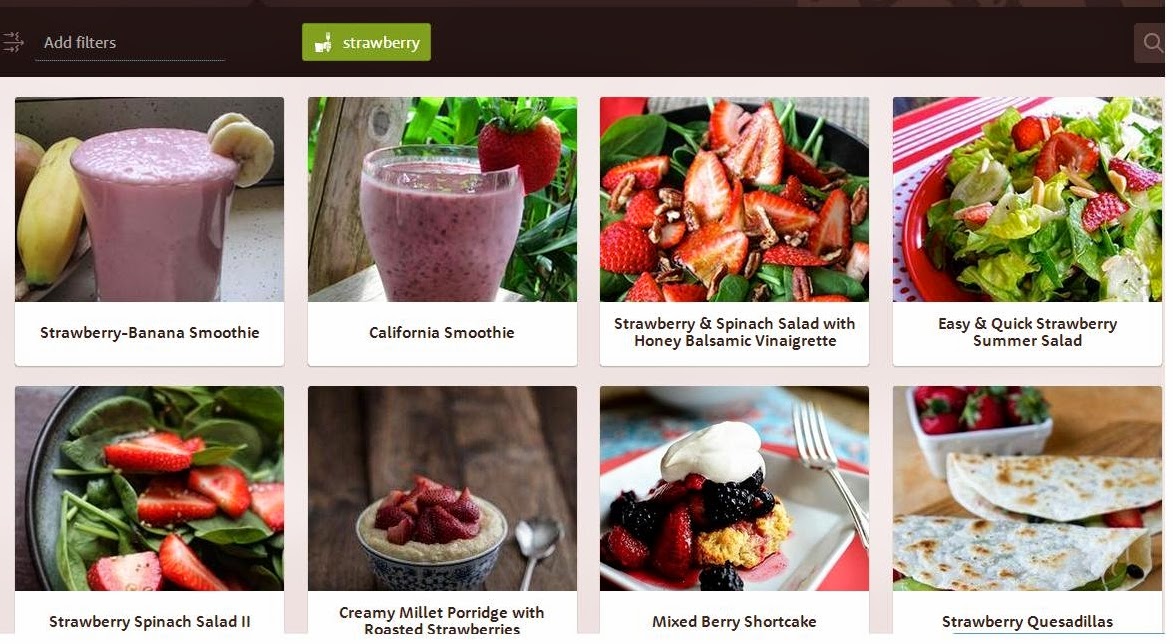
Task: Focus the Add filters input field
Action: (x=129, y=43)
